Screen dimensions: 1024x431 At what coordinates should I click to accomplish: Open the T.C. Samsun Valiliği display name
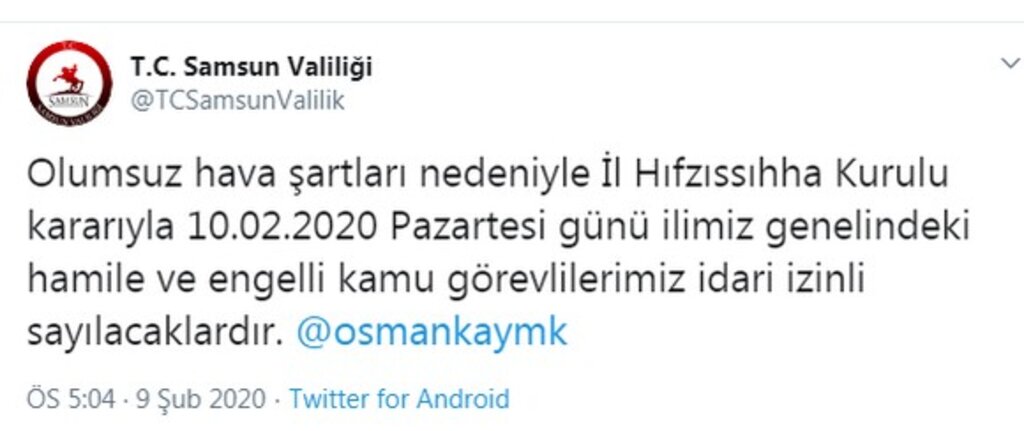[x=251, y=67]
